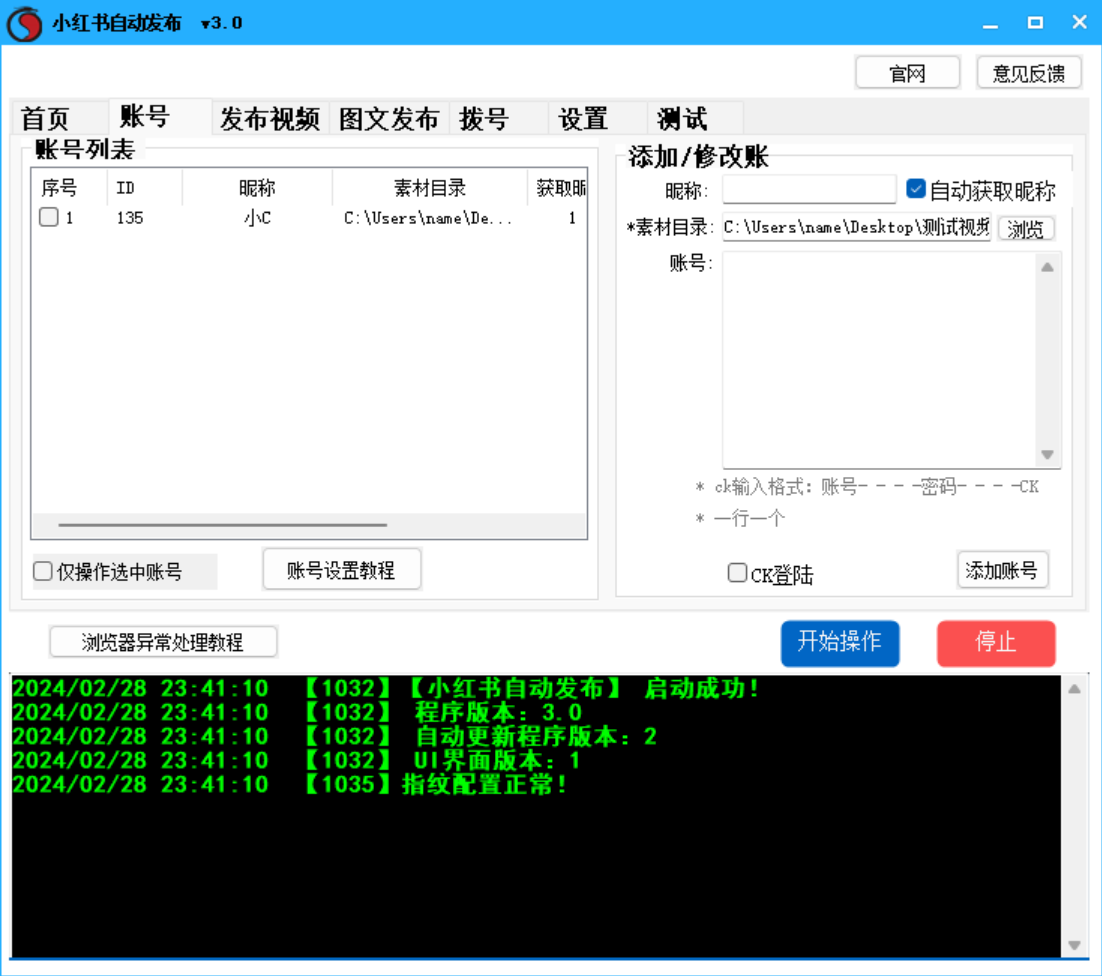
Task: Click the 启动成功 log line
Action: click(386, 688)
